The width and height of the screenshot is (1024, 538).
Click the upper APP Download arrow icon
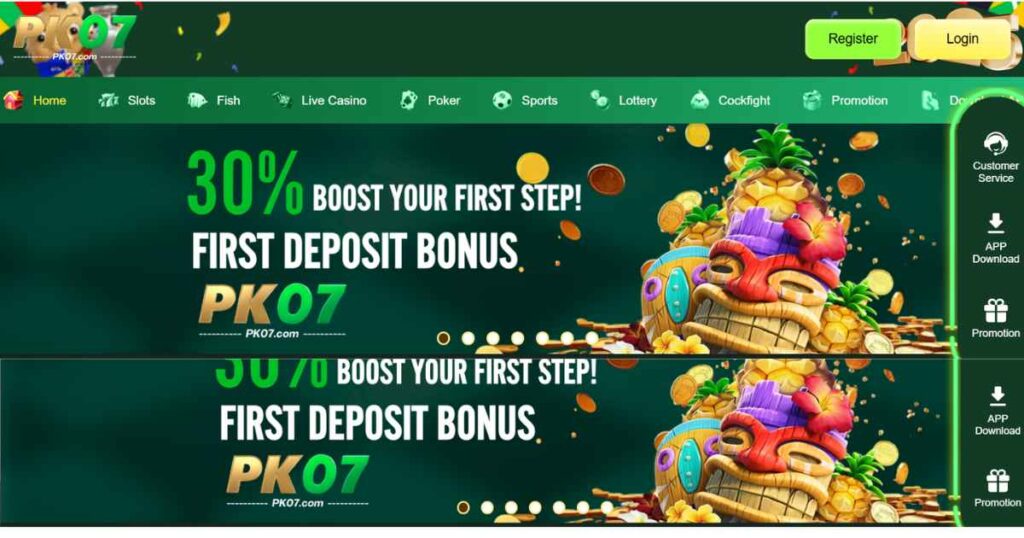(995, 223)
